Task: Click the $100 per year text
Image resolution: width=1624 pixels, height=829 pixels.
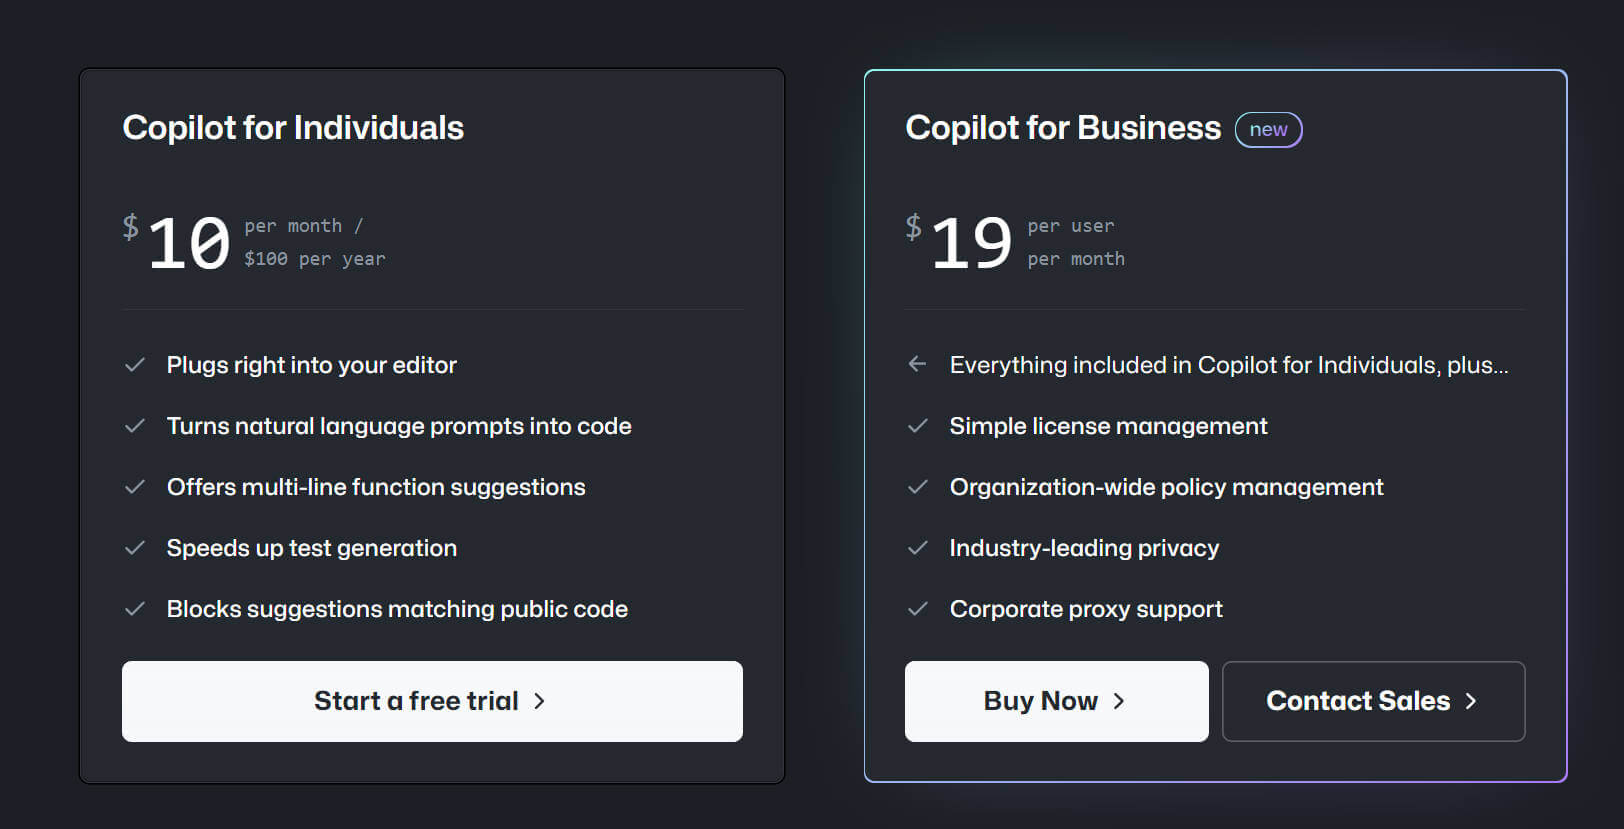Action: point(314,259)
